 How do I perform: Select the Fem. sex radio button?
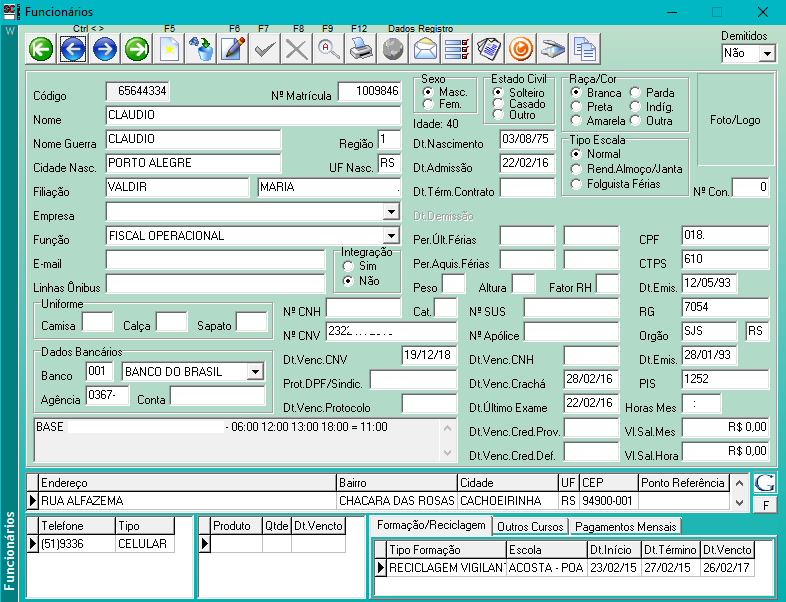430,104
